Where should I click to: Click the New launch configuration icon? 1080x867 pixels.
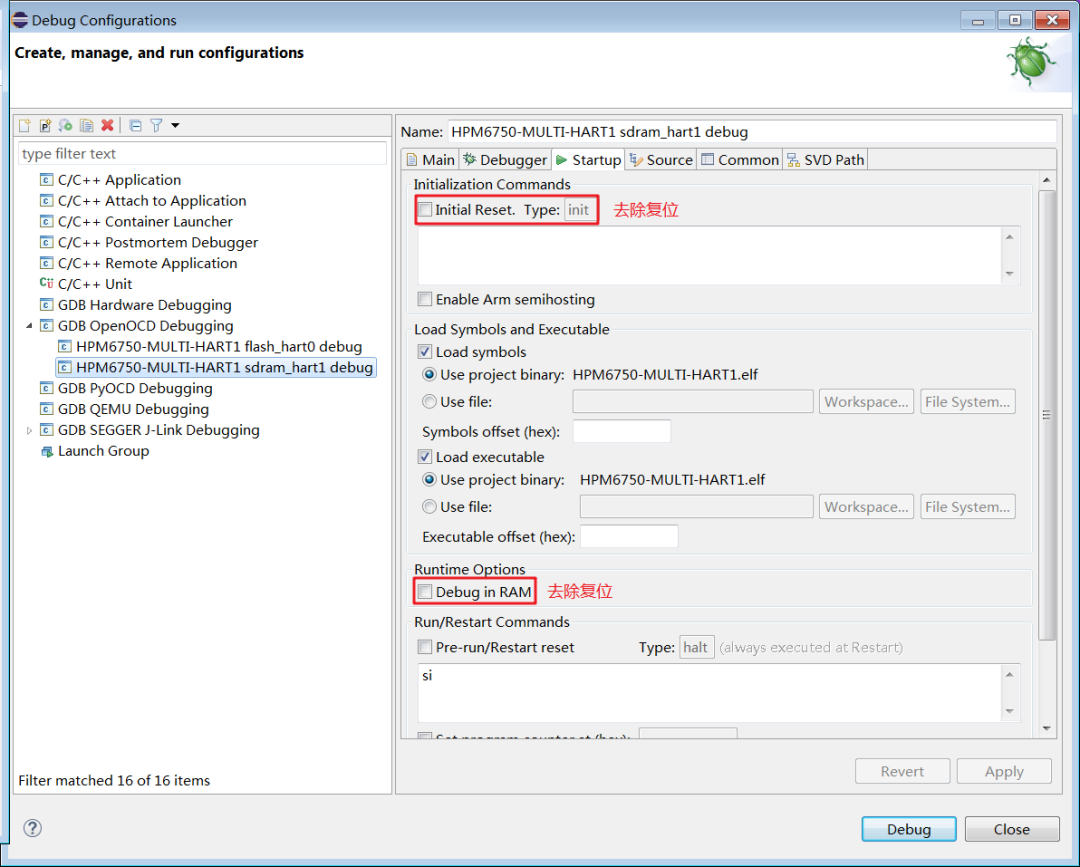click(25, 125)
